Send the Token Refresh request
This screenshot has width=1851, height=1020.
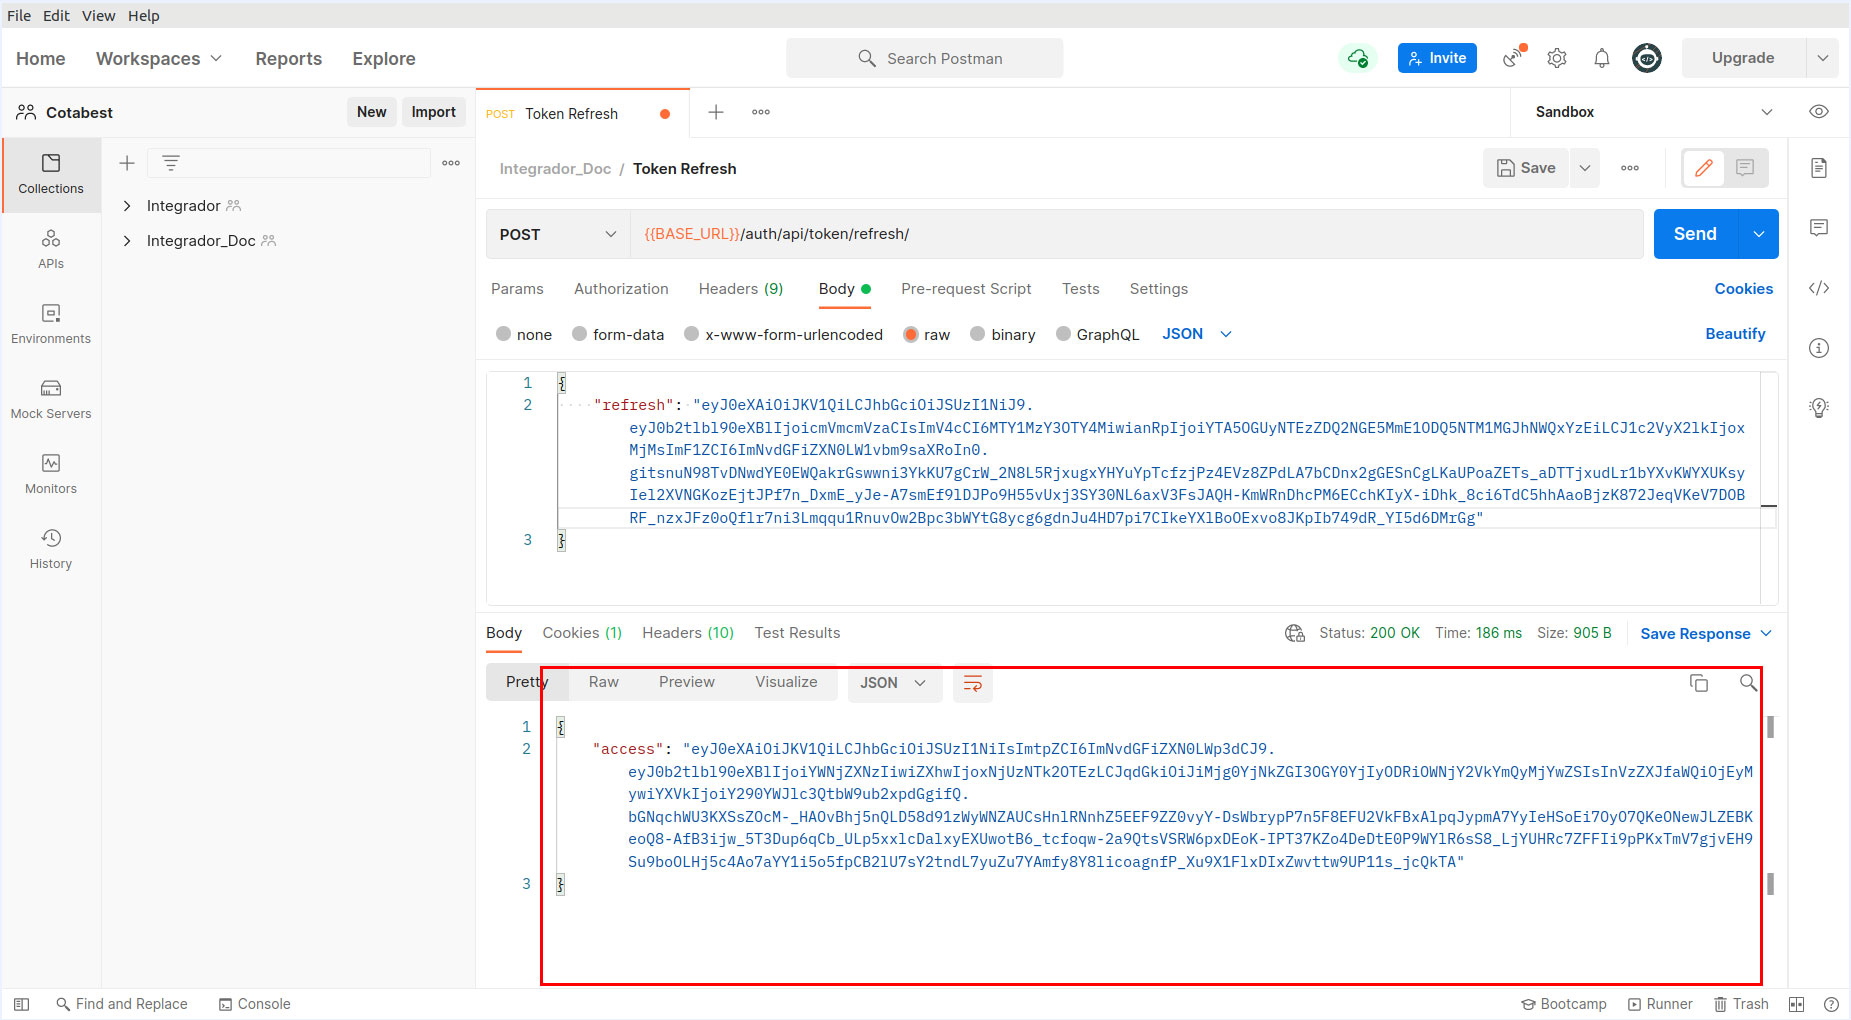[1696, 234]
